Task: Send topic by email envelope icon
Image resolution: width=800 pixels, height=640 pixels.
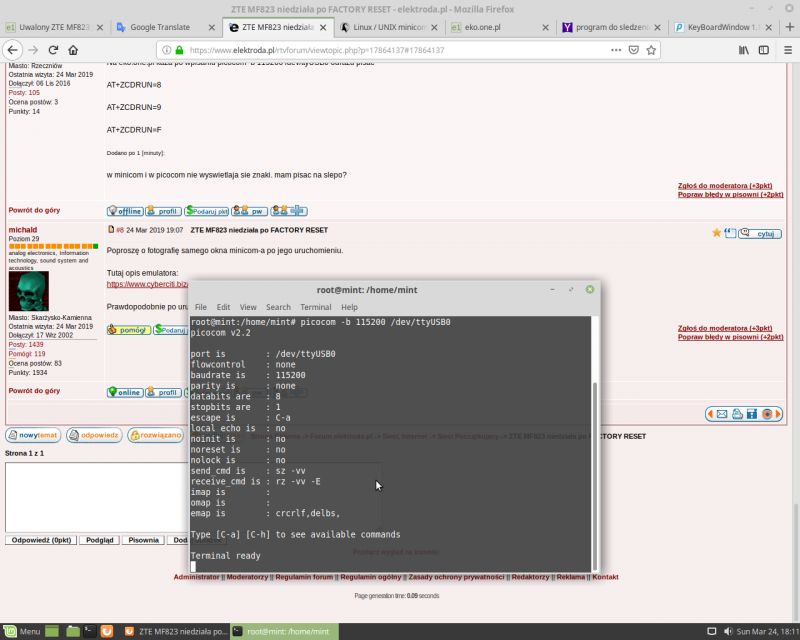Action: (x=721, y=414)
